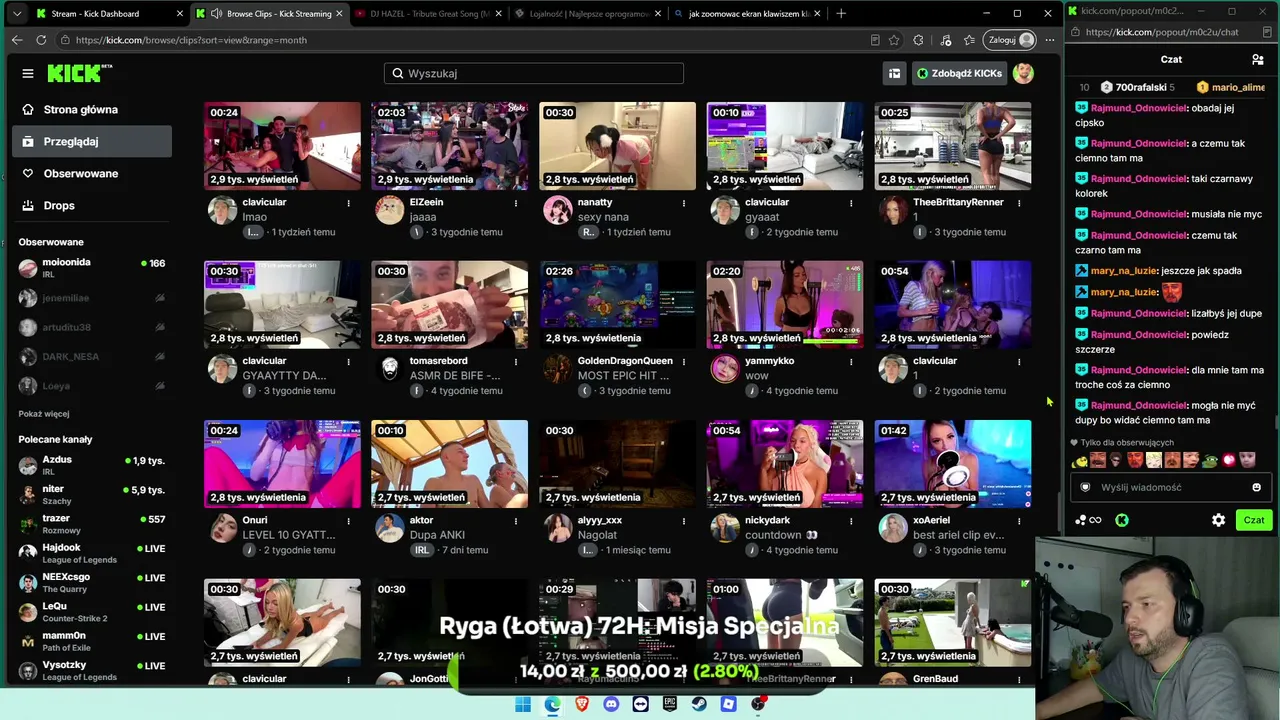Open the moioonida channel avatar
1280x720 pixels.
click(x=28, y=268)
